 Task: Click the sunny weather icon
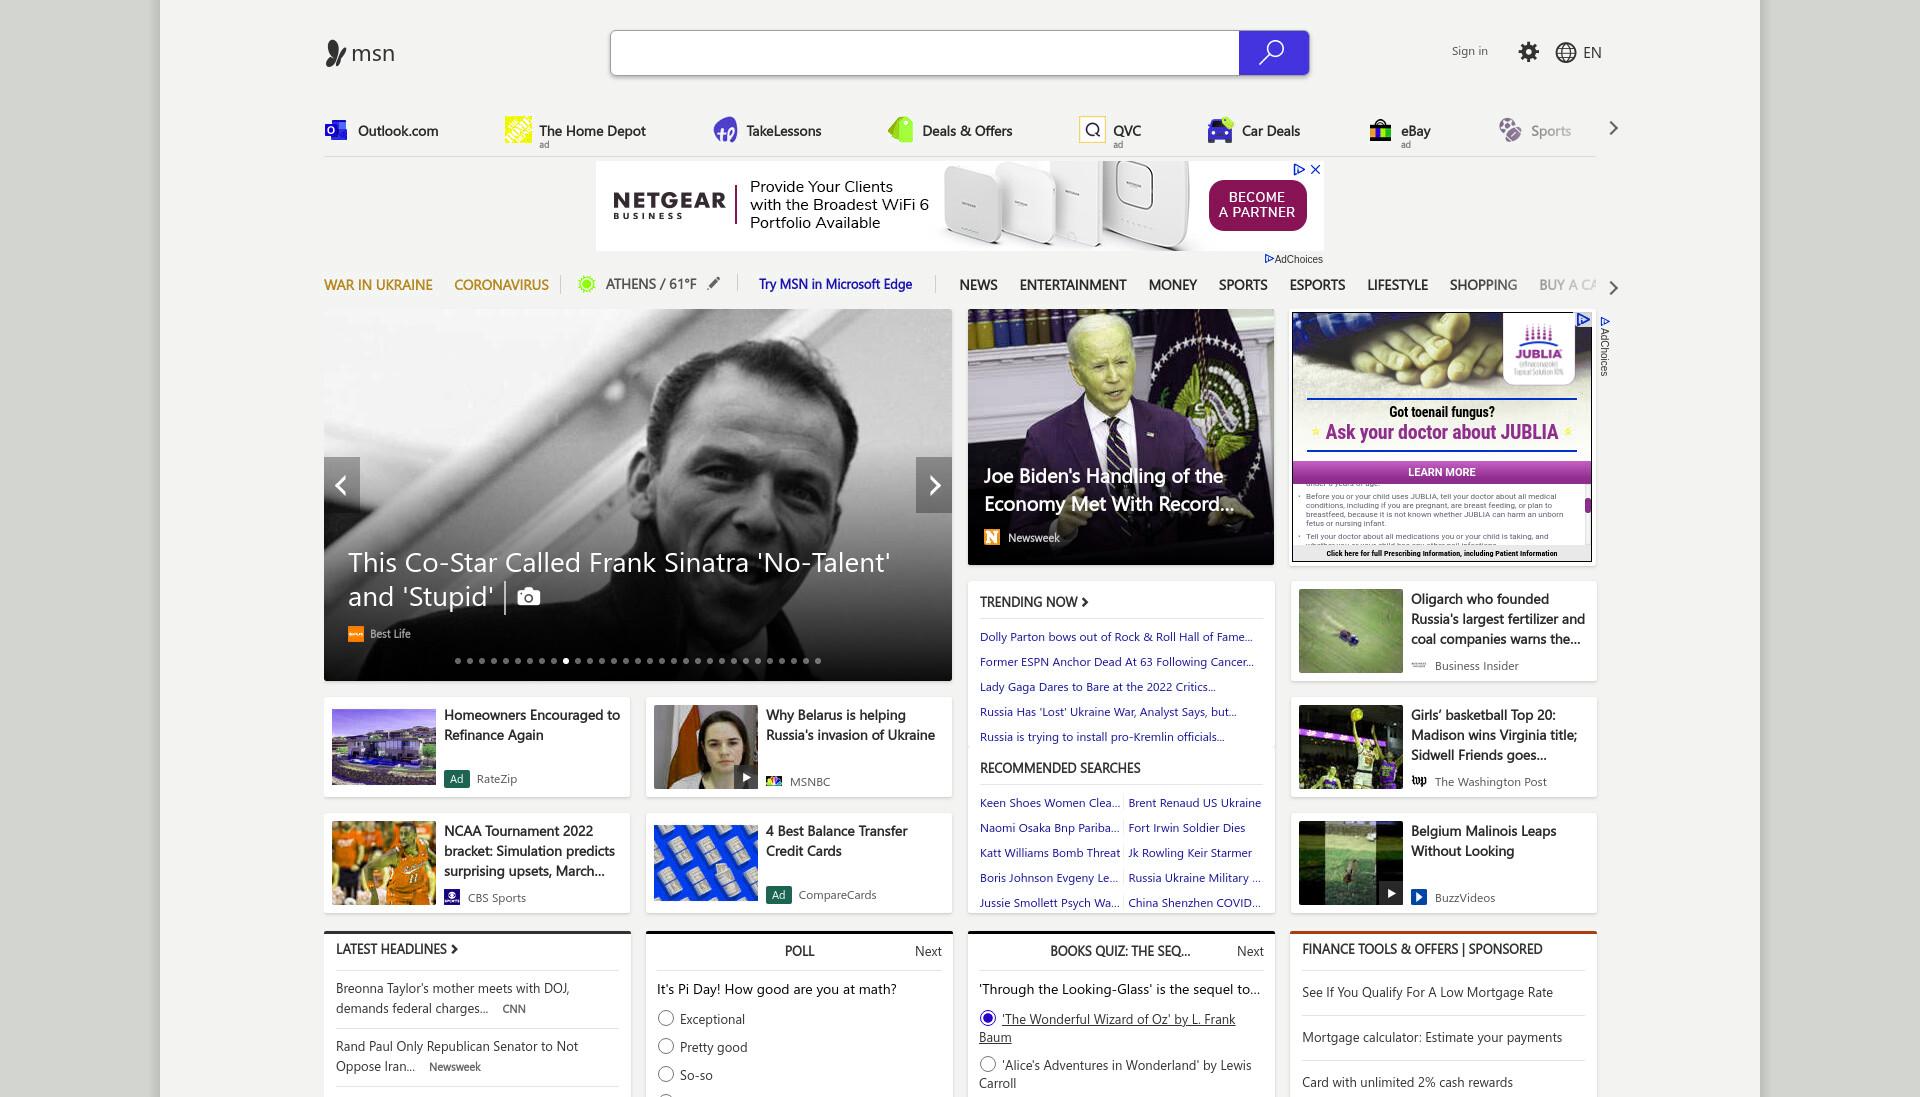587,284
